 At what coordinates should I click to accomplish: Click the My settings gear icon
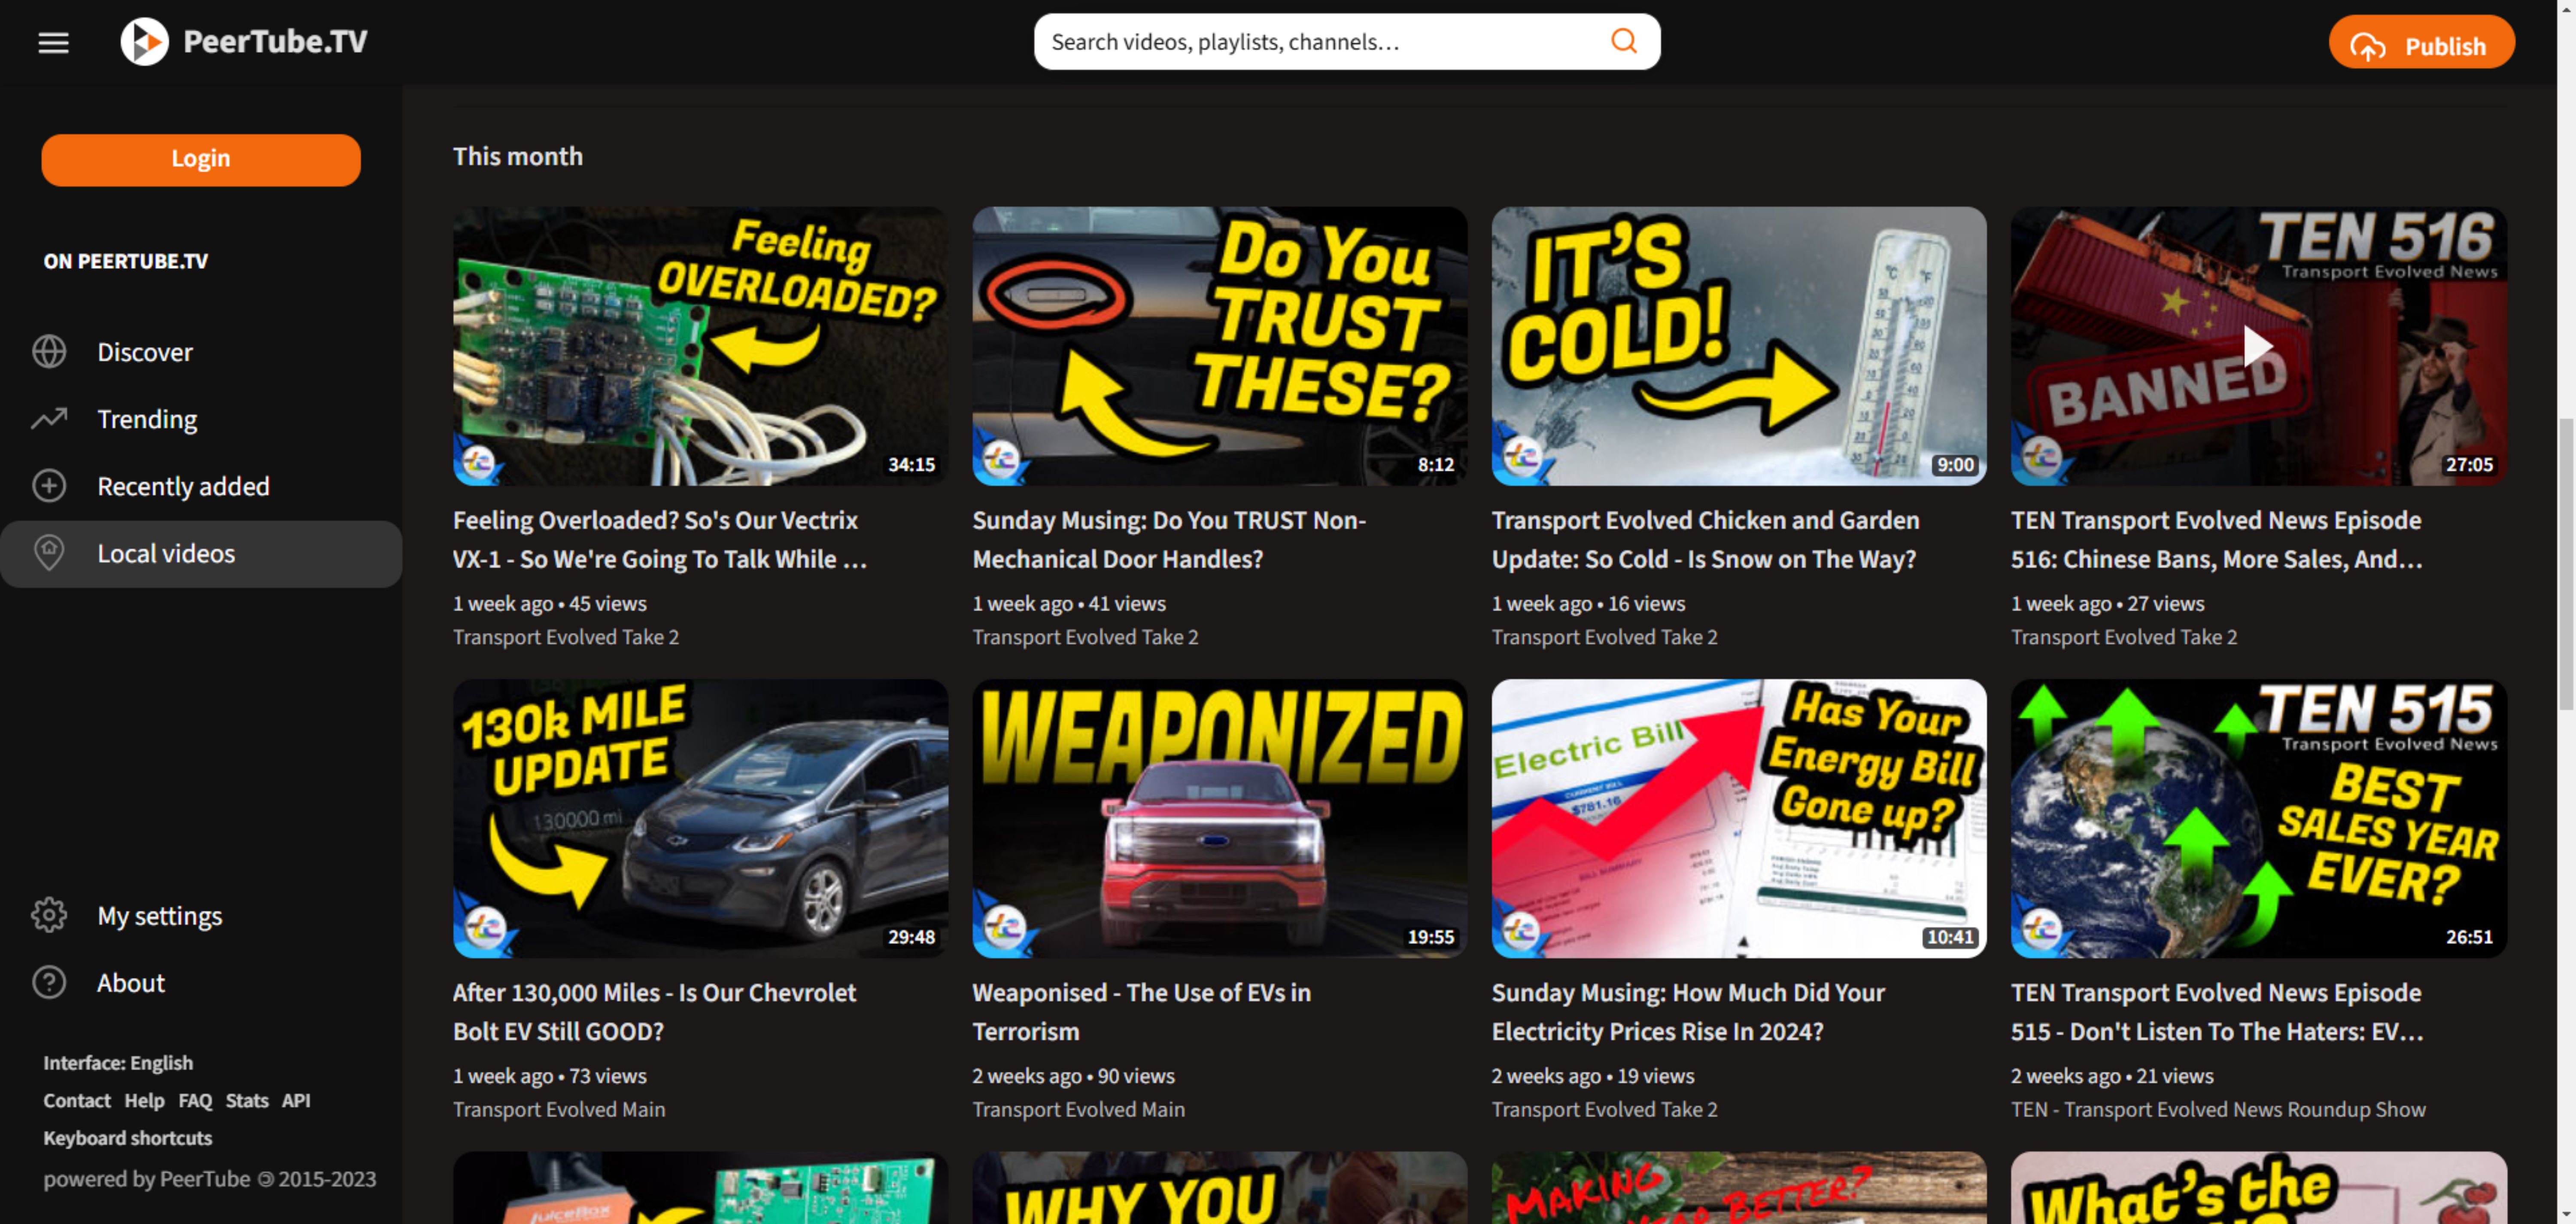pos(49,915)
